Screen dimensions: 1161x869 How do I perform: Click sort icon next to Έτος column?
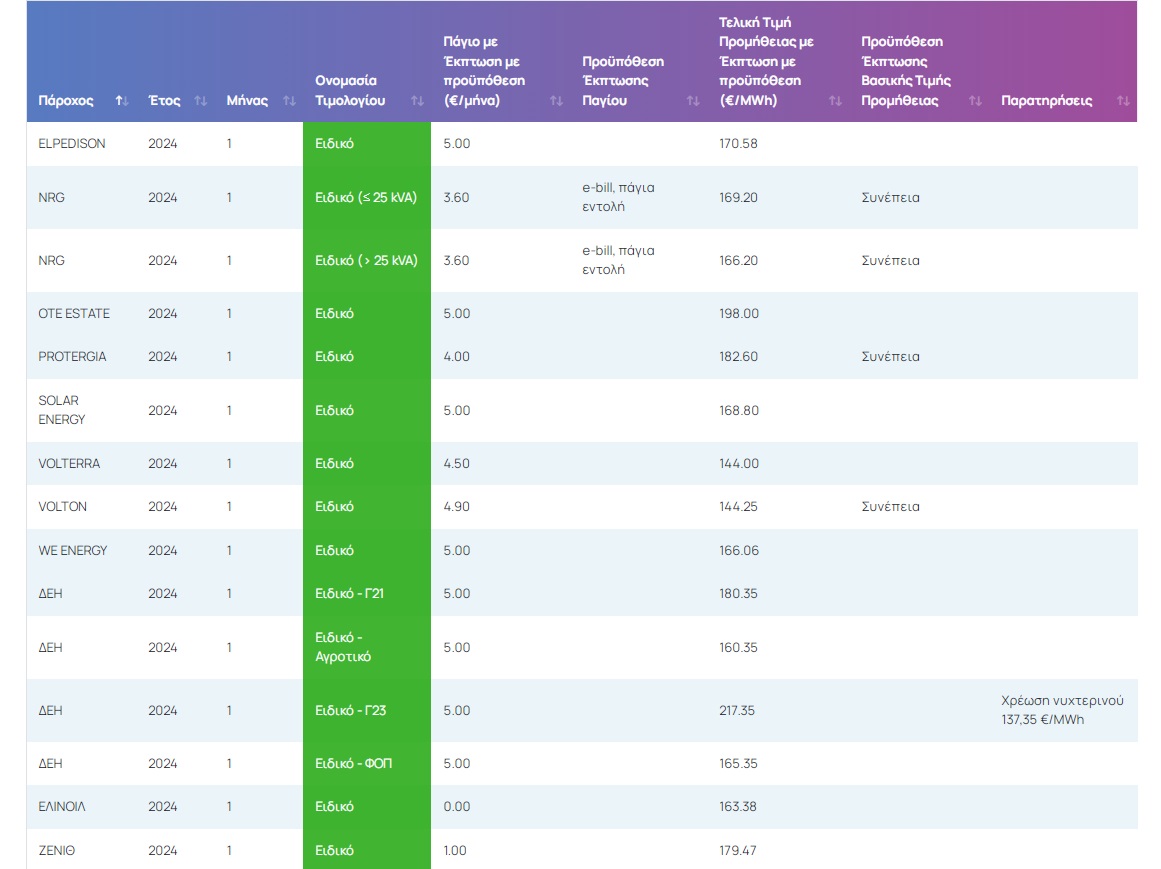pos(201,101)
